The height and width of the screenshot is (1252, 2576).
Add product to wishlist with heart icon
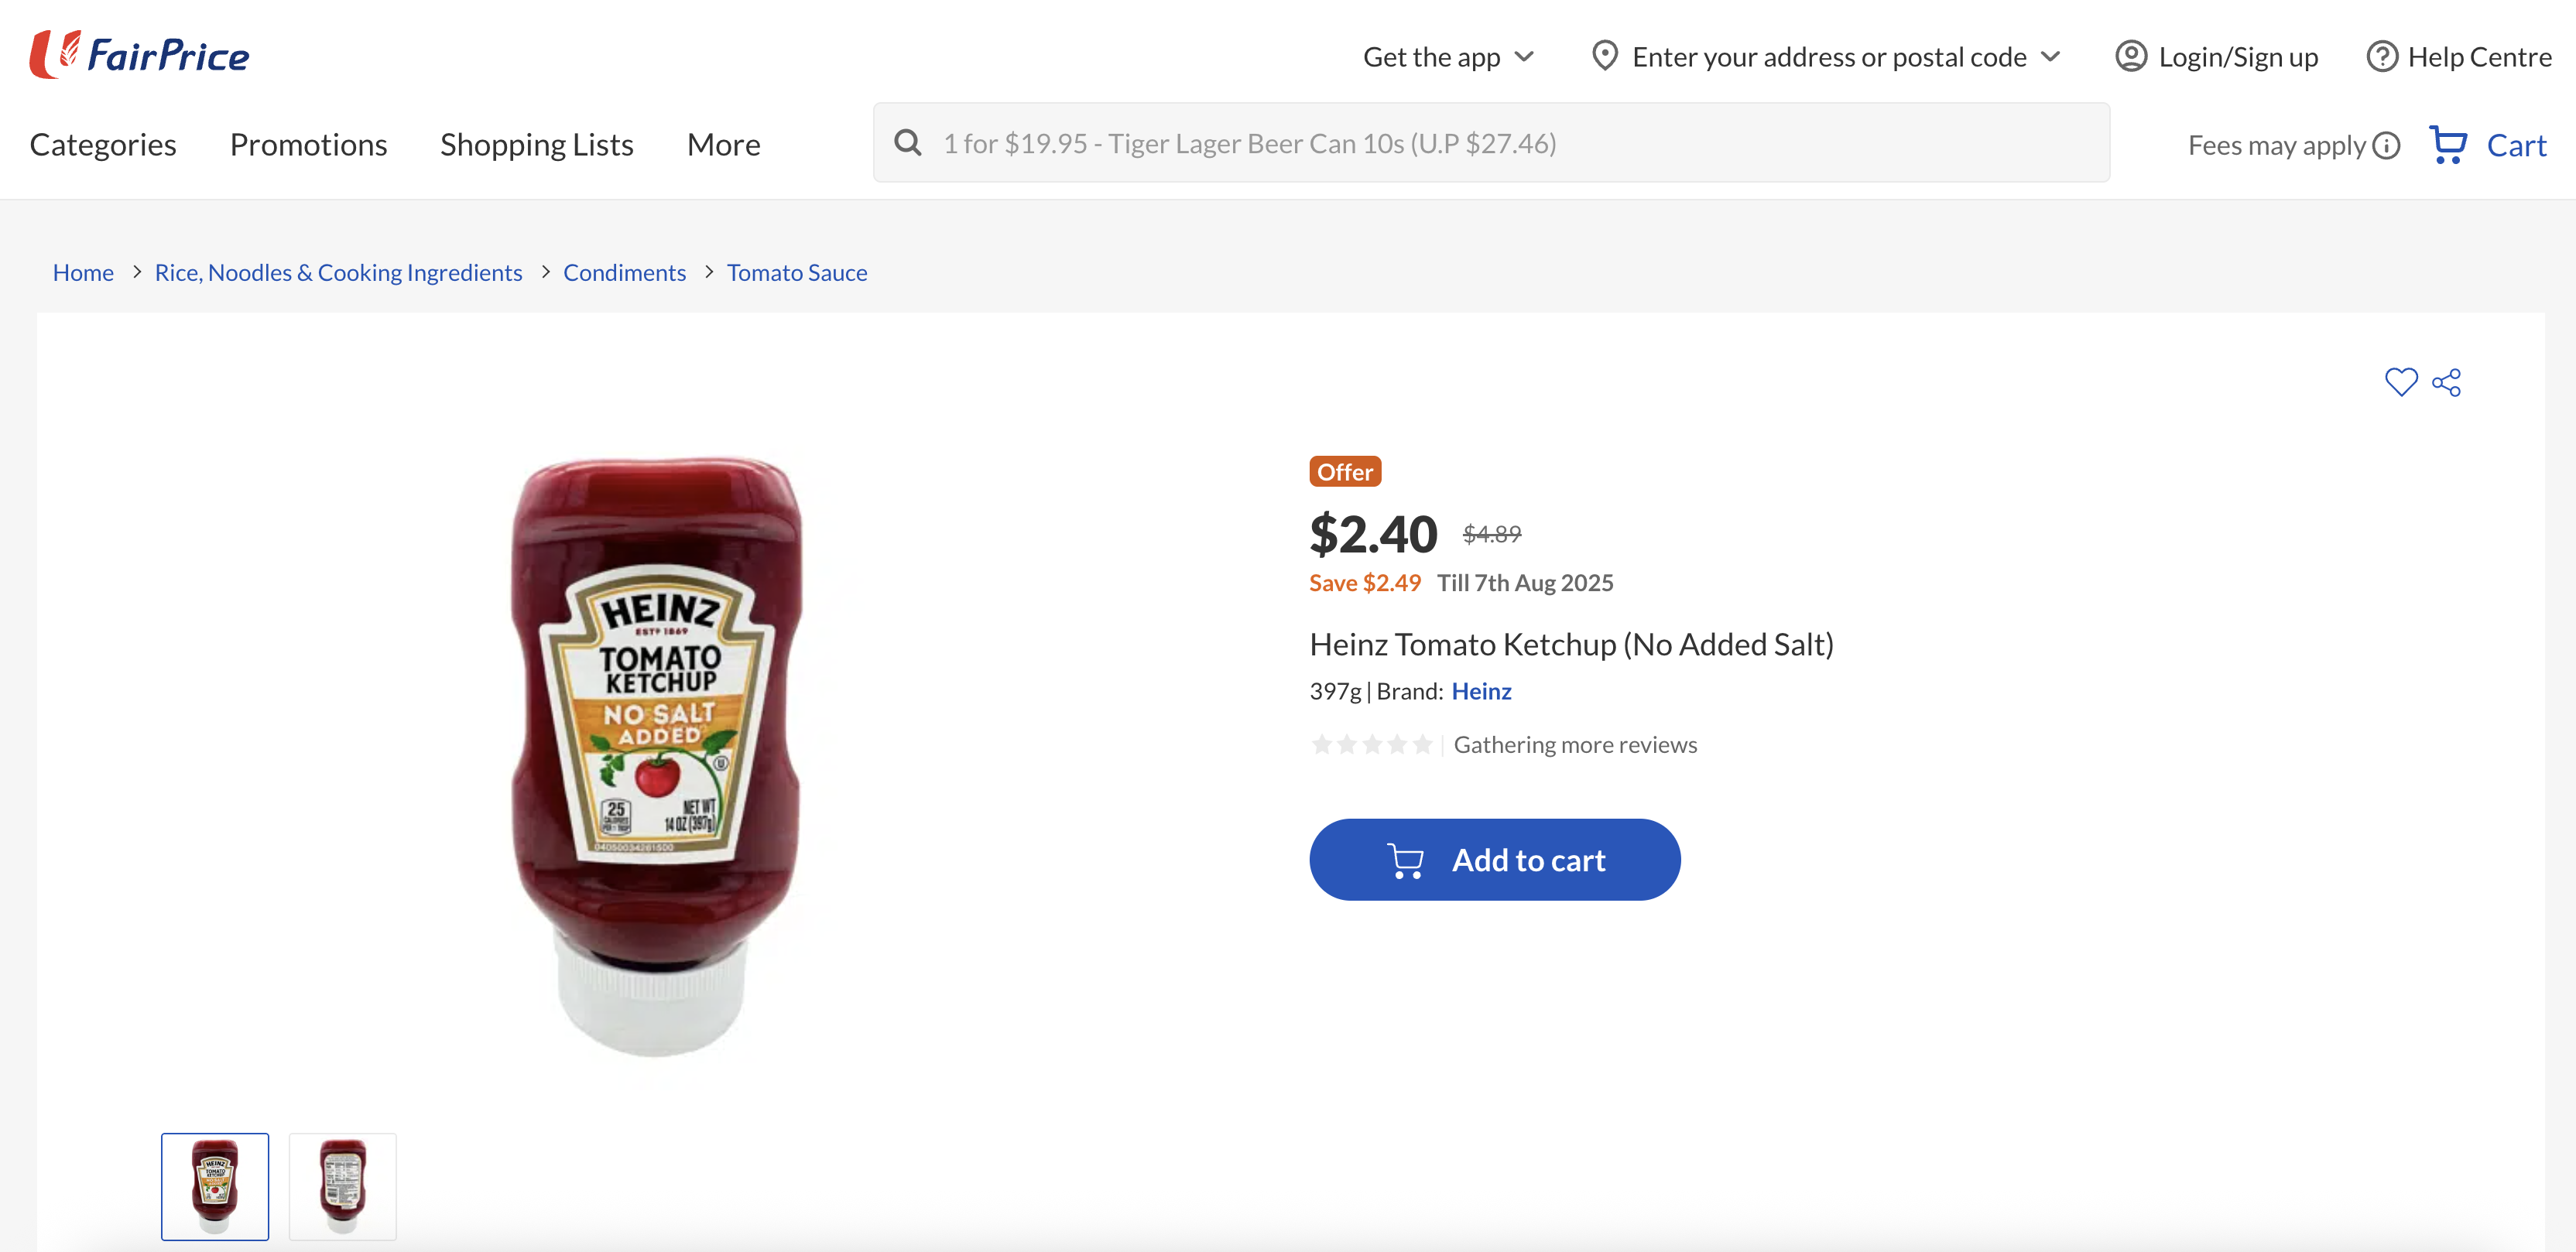(2400, 382)
